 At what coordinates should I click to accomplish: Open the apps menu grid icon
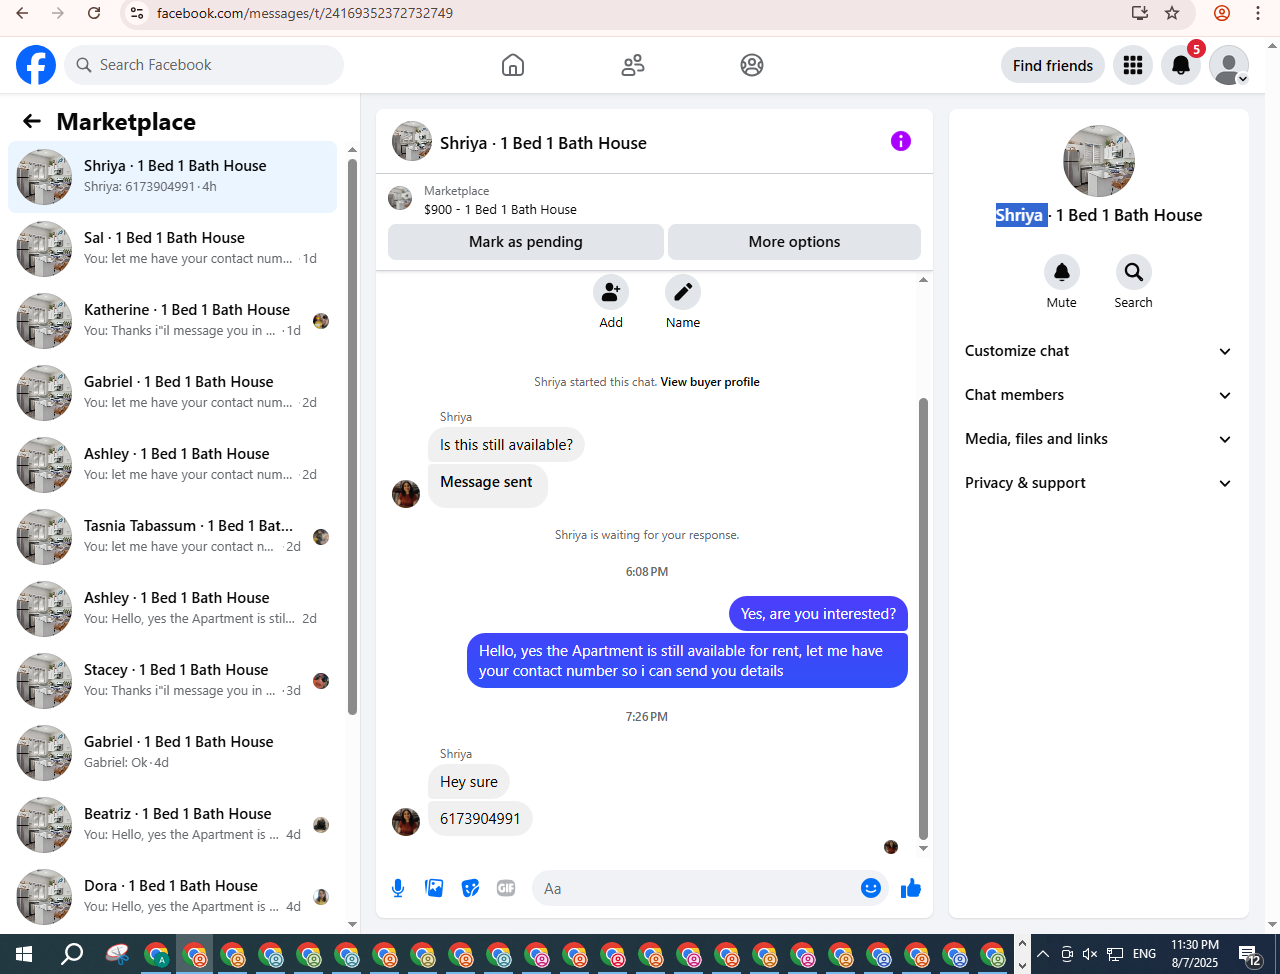1133,65
